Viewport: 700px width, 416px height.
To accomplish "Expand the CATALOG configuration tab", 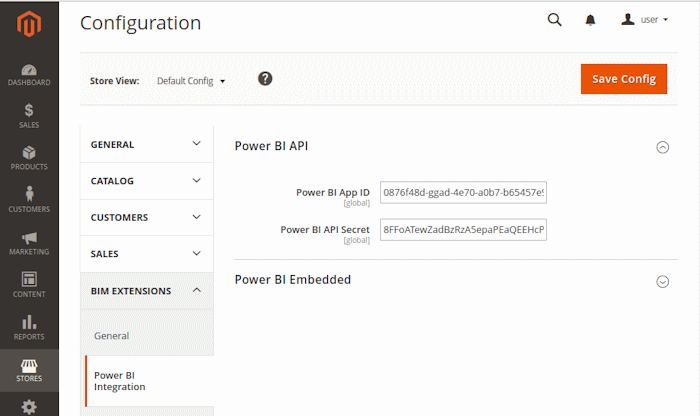I will (146, 181).
